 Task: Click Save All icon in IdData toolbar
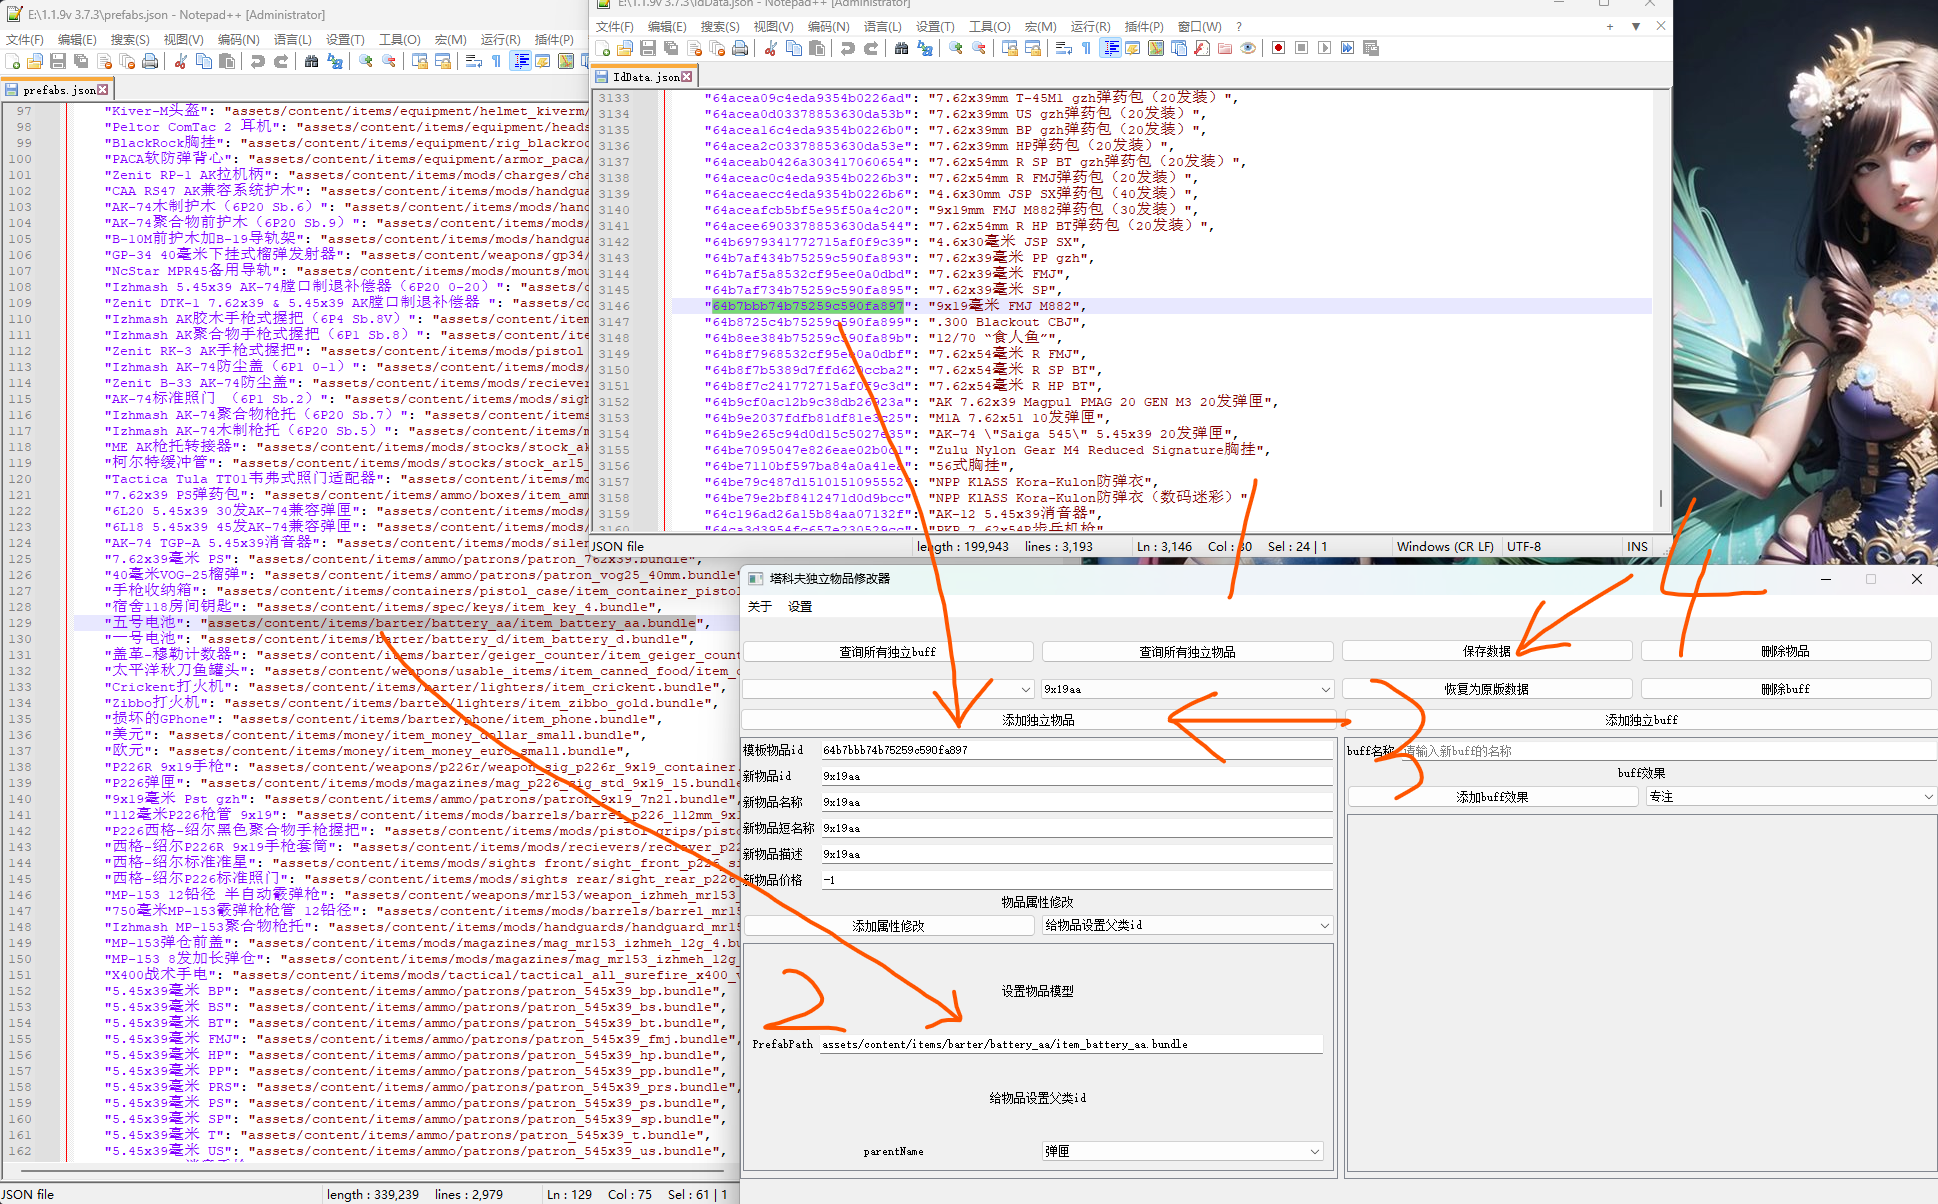point(671,48)
